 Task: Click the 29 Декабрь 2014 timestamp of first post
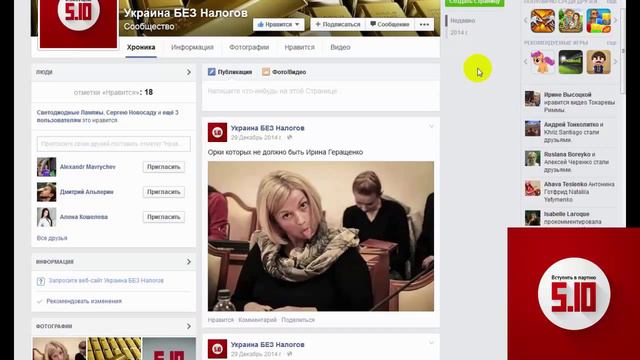(x=256, y=138)
